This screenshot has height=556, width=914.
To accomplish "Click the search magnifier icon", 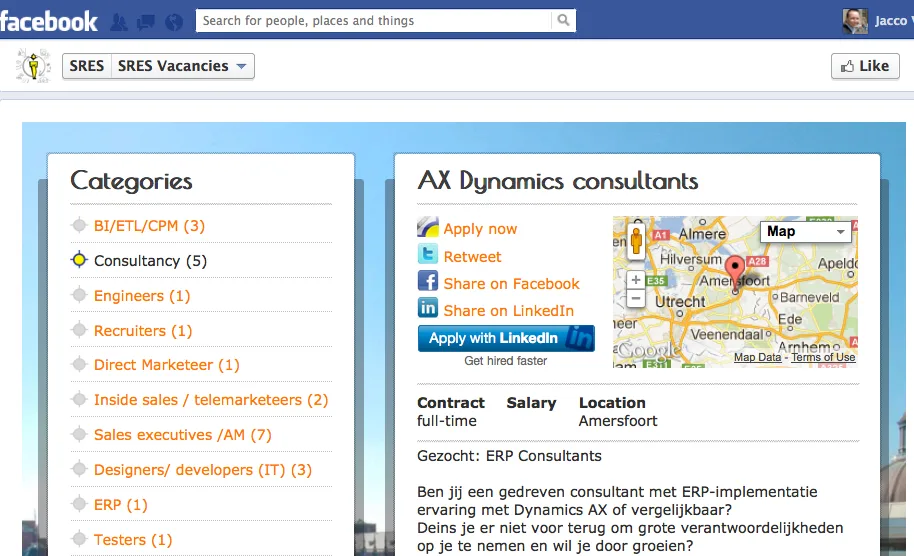I will (x=563, y=20).
